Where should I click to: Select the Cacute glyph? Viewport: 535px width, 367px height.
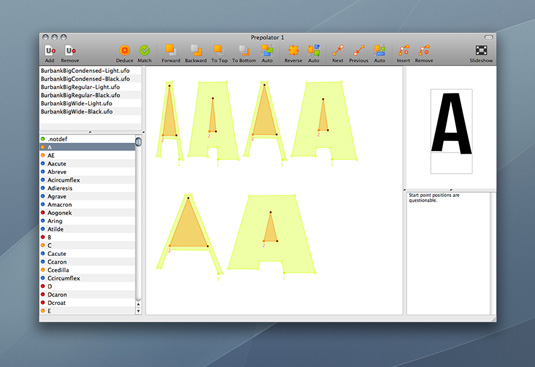point(87,254)
